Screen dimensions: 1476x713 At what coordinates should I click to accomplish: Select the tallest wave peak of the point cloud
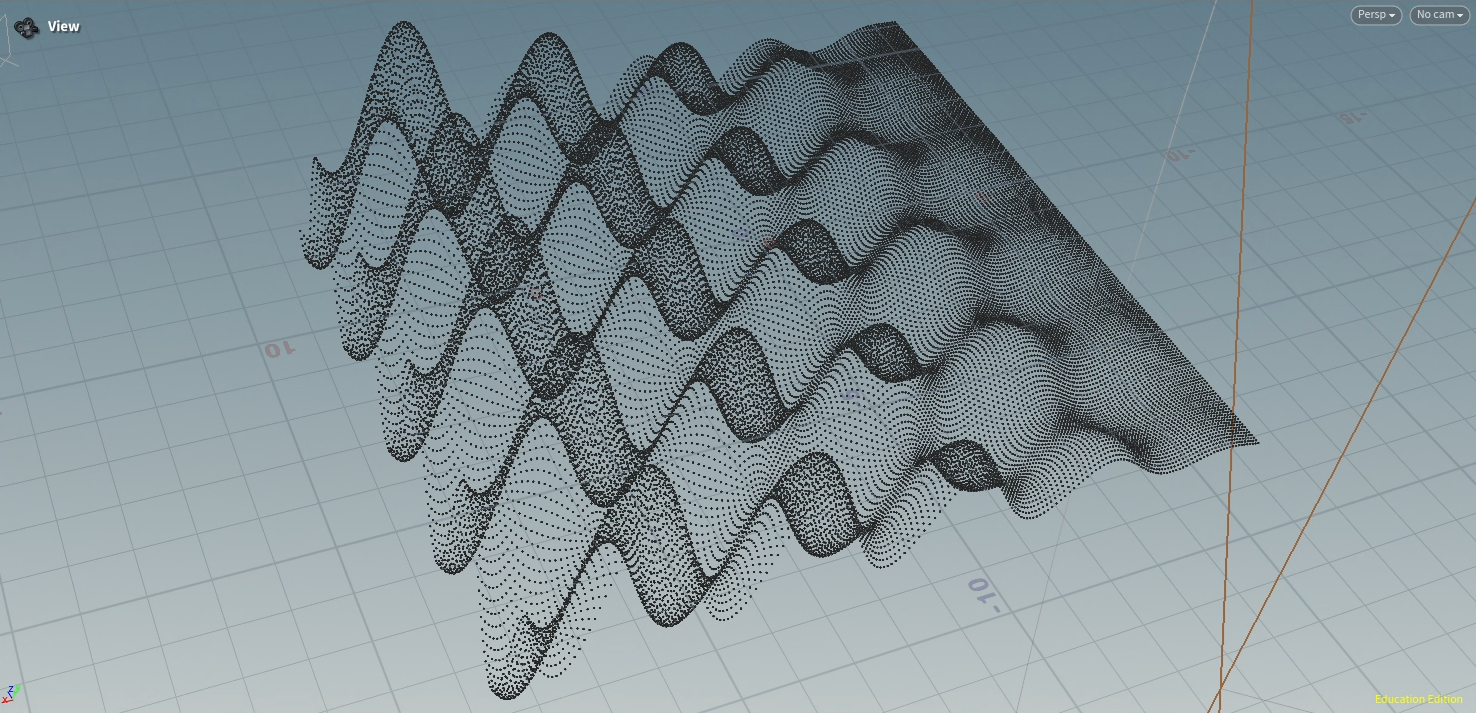coord(403,30)
